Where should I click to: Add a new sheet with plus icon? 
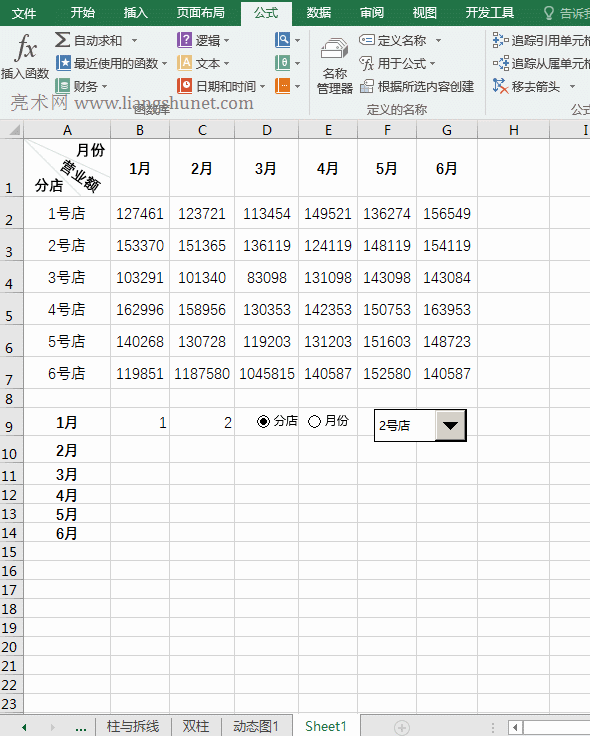pos(401,728)
